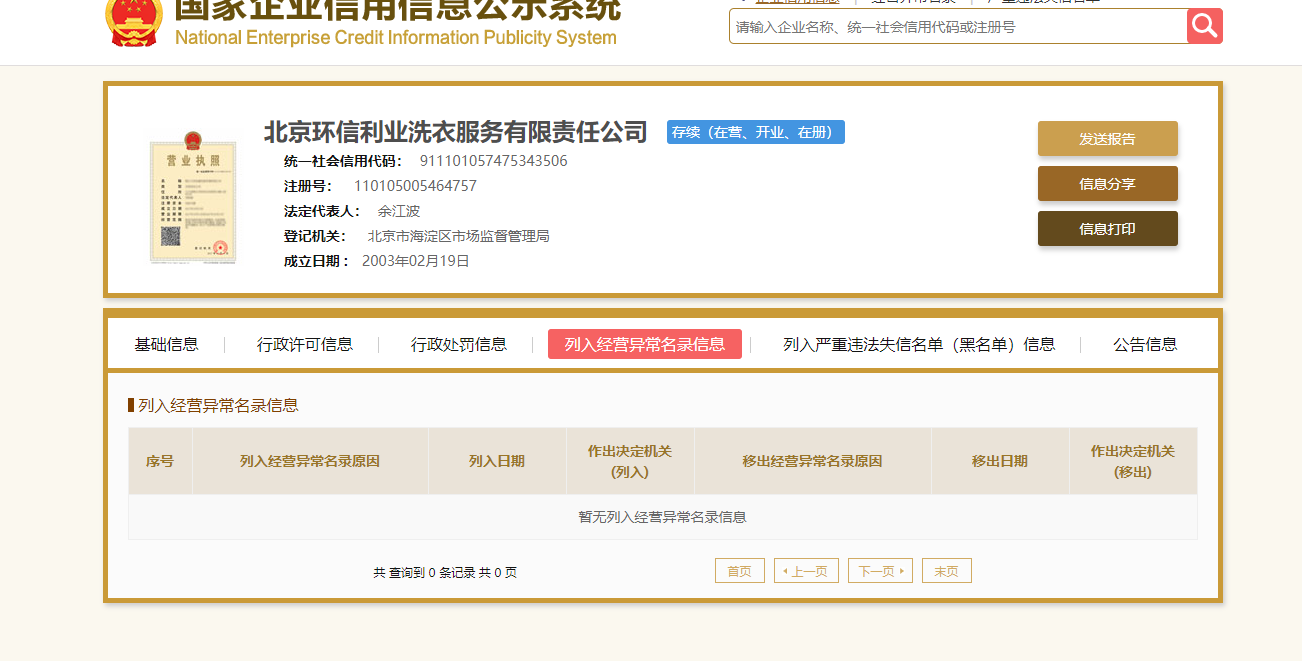Click credit code 911101057475343506

(493, 161)
